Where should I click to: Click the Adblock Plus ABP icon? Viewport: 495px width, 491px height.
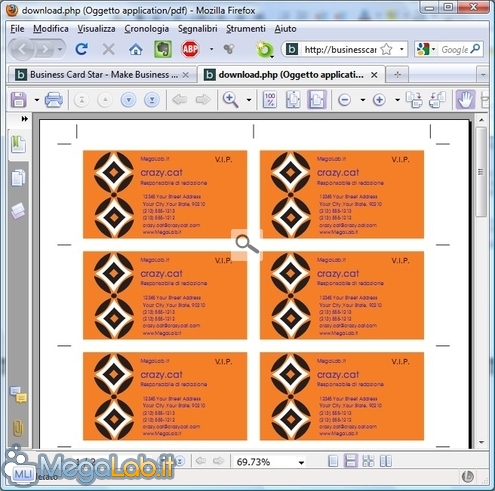[x=190, y=49]
